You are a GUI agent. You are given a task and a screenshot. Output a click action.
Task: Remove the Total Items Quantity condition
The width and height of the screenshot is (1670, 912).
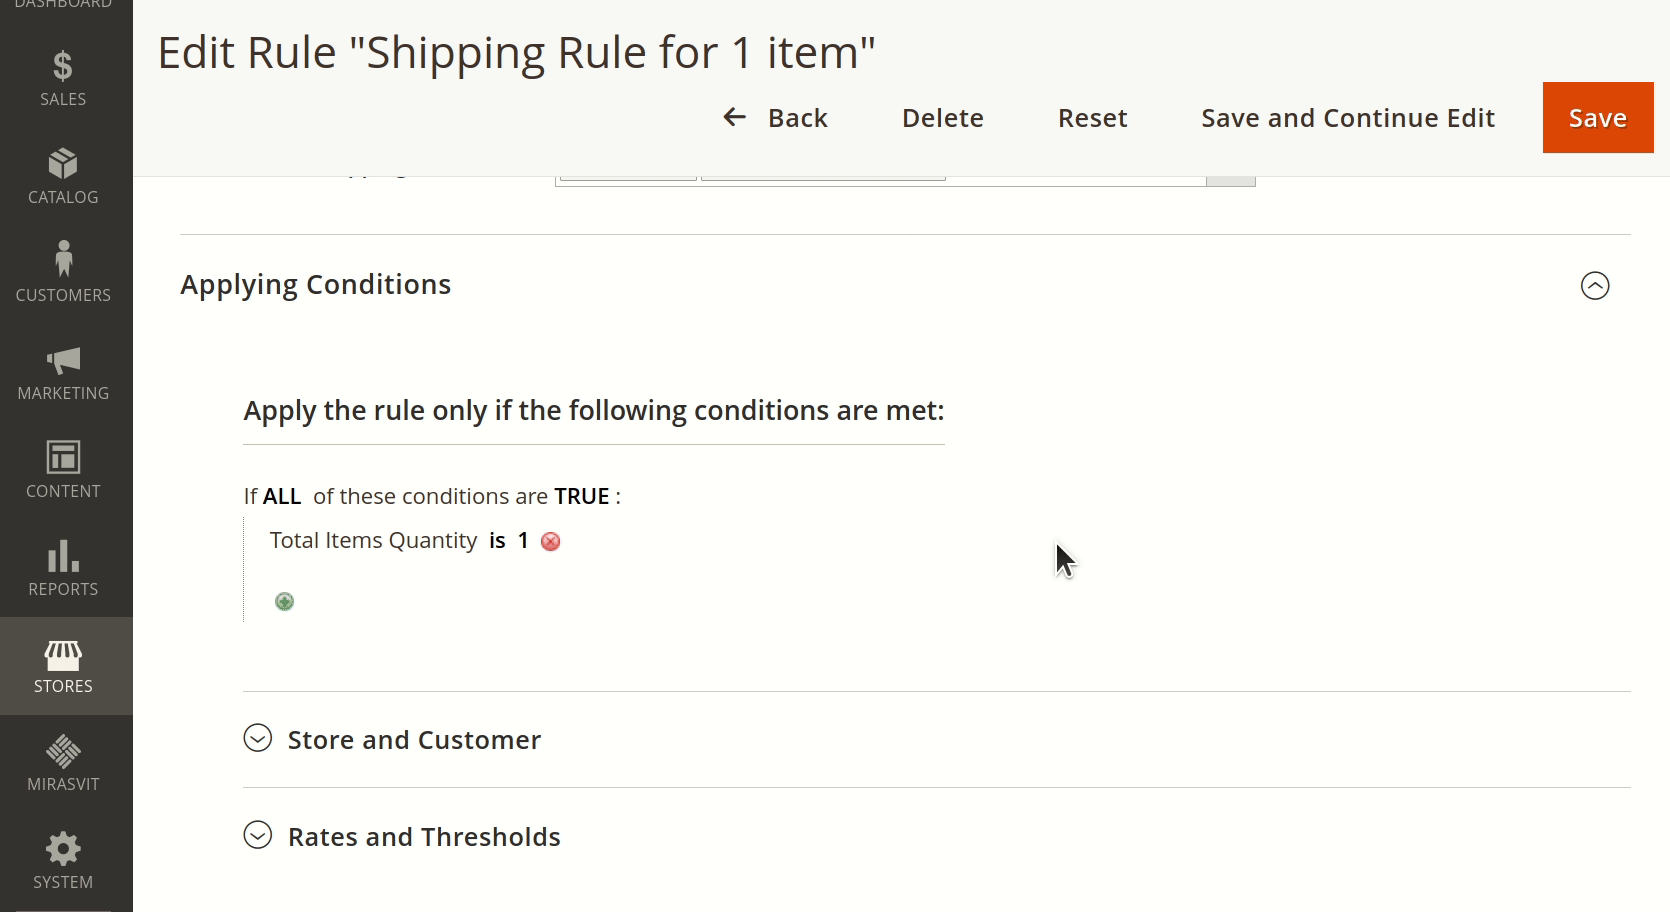550,542
